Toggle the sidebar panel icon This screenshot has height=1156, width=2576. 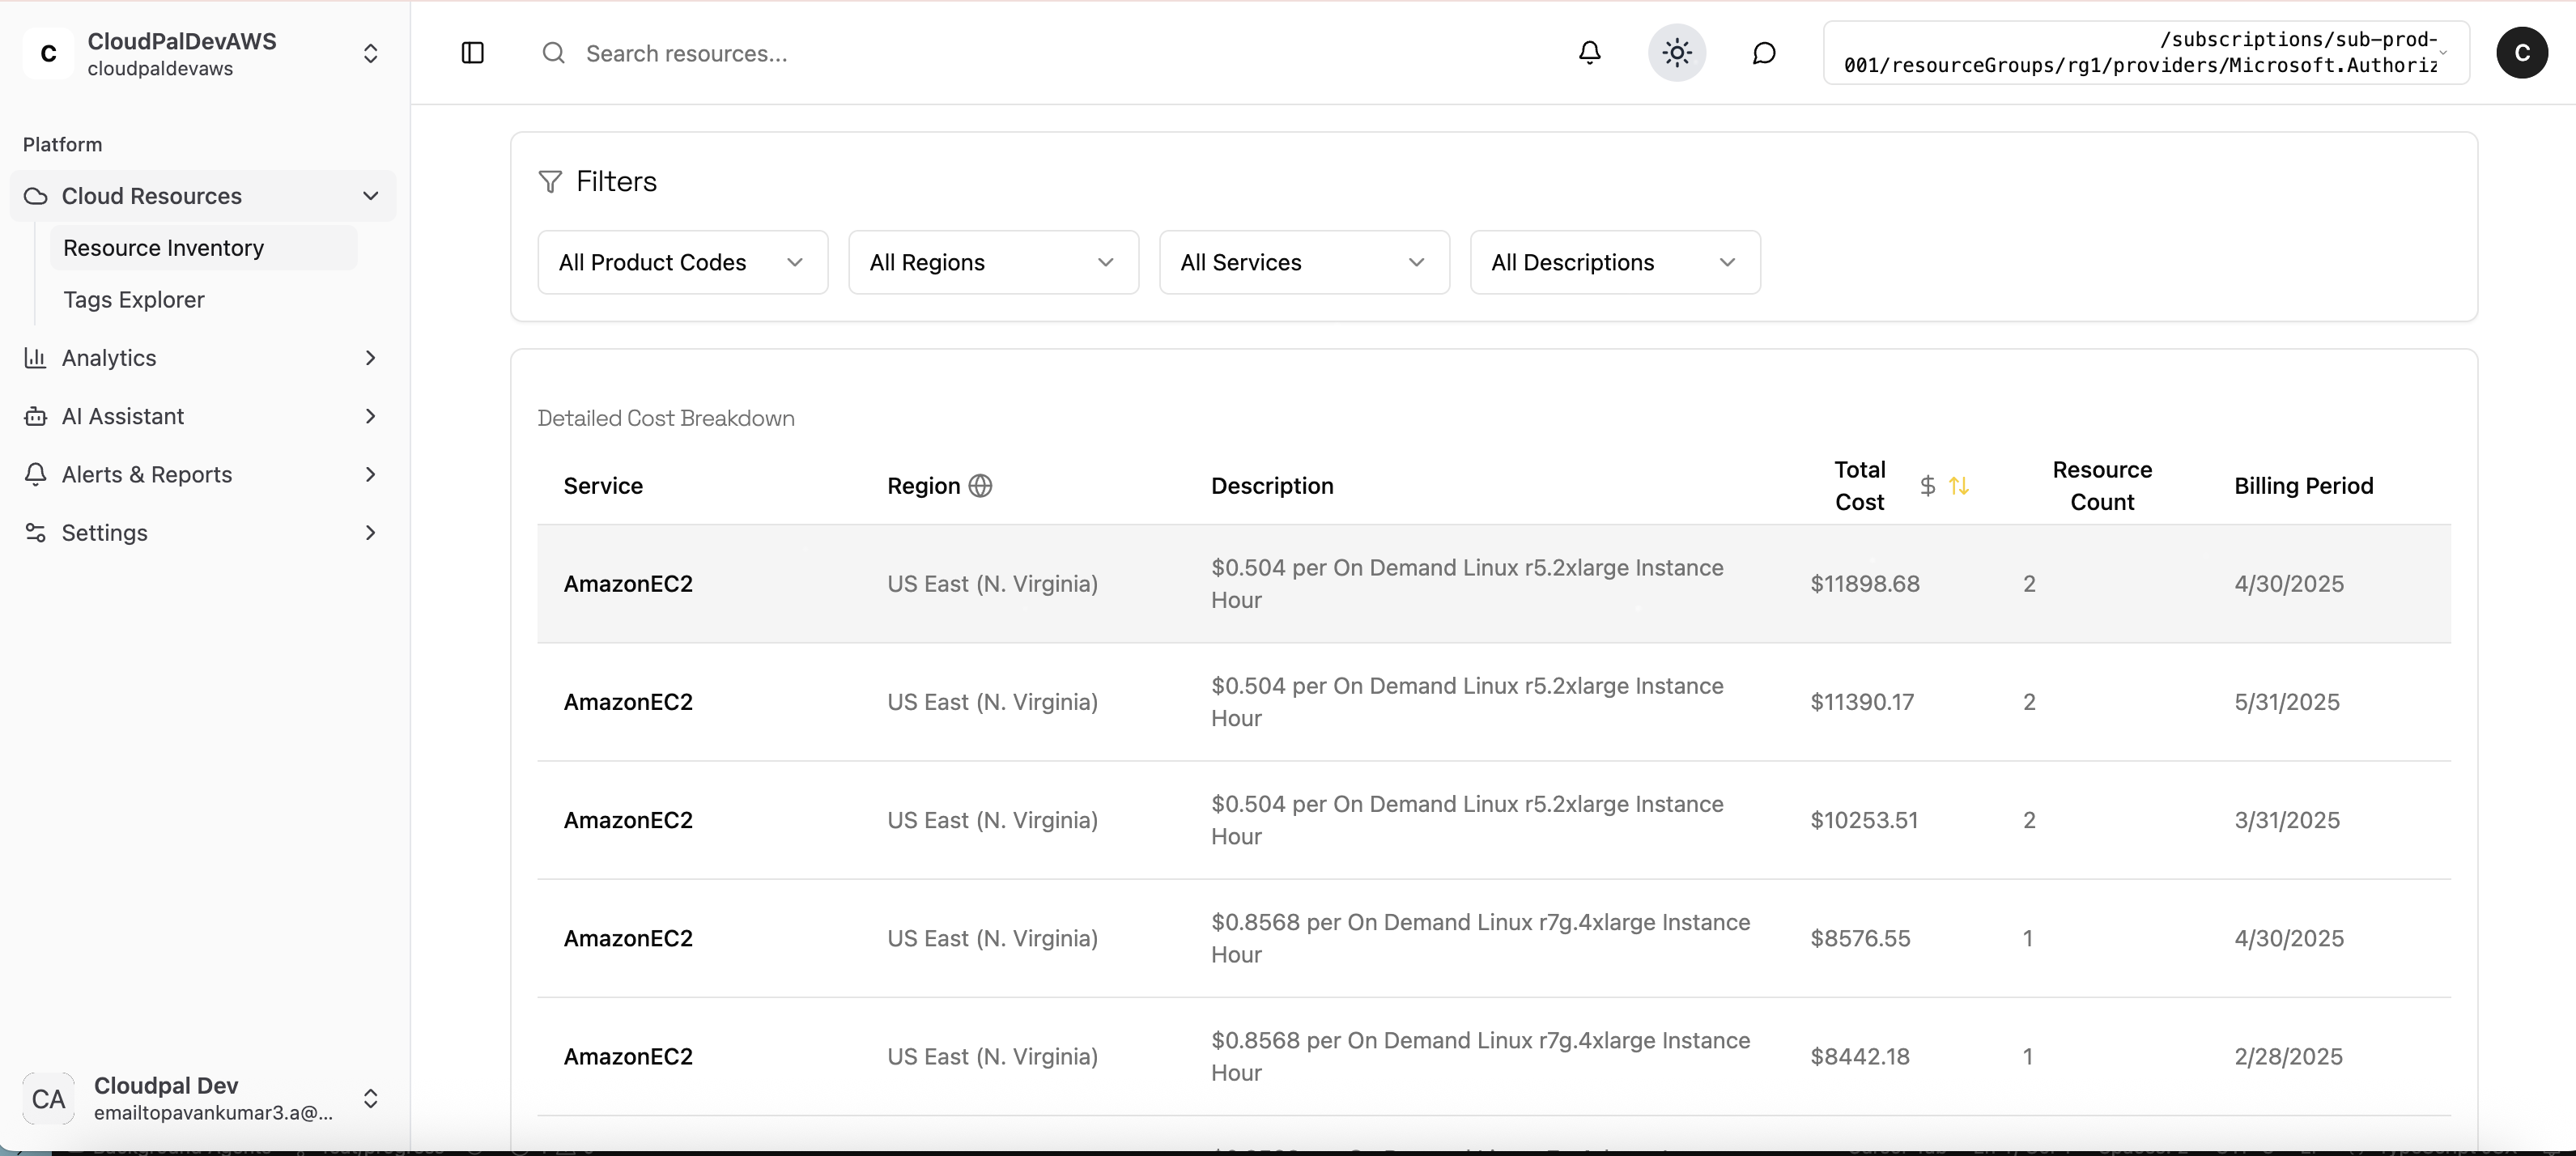473,53
